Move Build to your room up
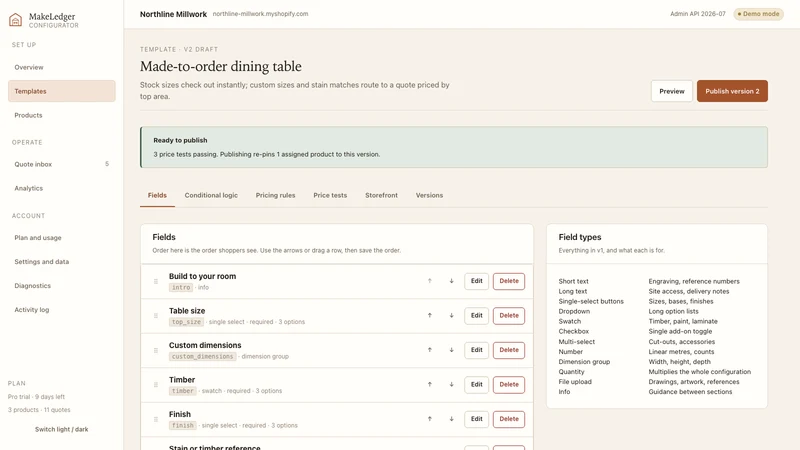 [x=430, y=281]
